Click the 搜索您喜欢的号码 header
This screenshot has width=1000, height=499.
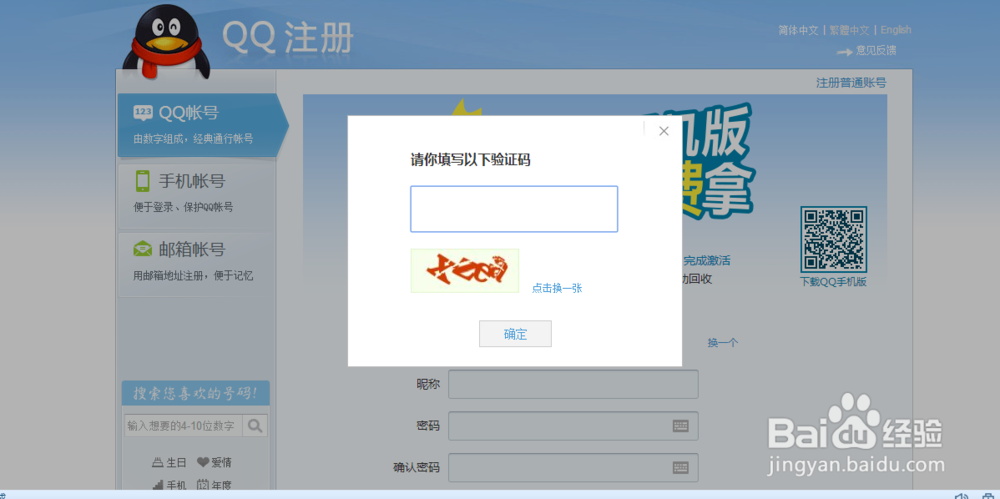[x=195, y=393]
